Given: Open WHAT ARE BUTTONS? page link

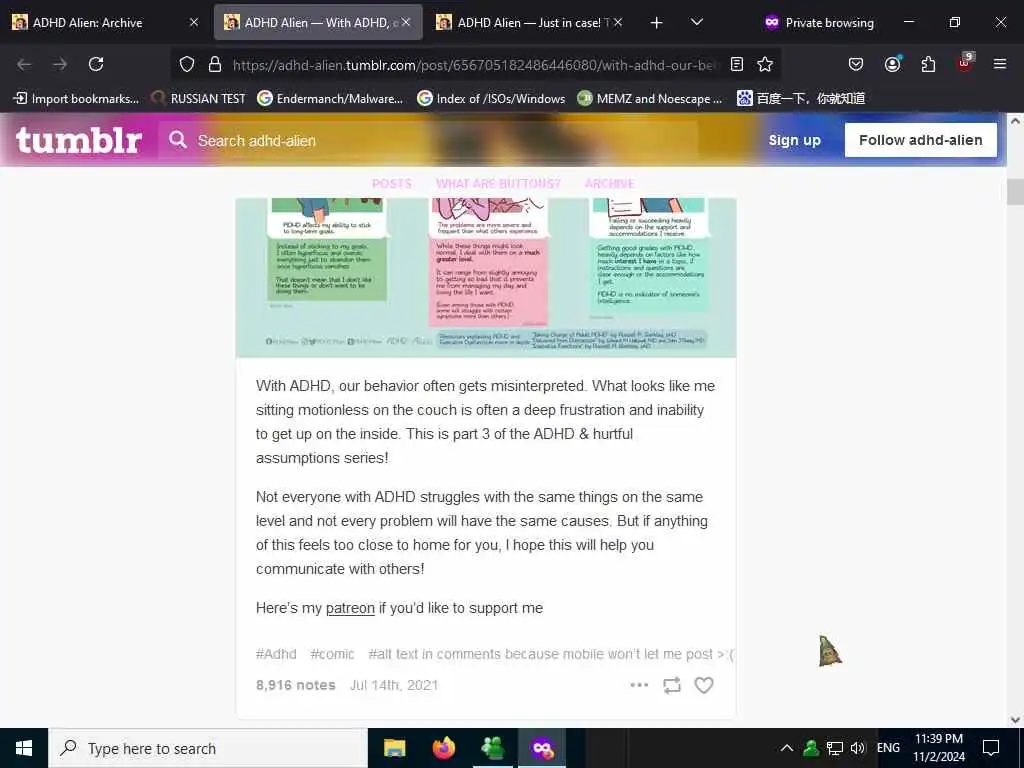Looking at the screenshot, I should point(498,184).
